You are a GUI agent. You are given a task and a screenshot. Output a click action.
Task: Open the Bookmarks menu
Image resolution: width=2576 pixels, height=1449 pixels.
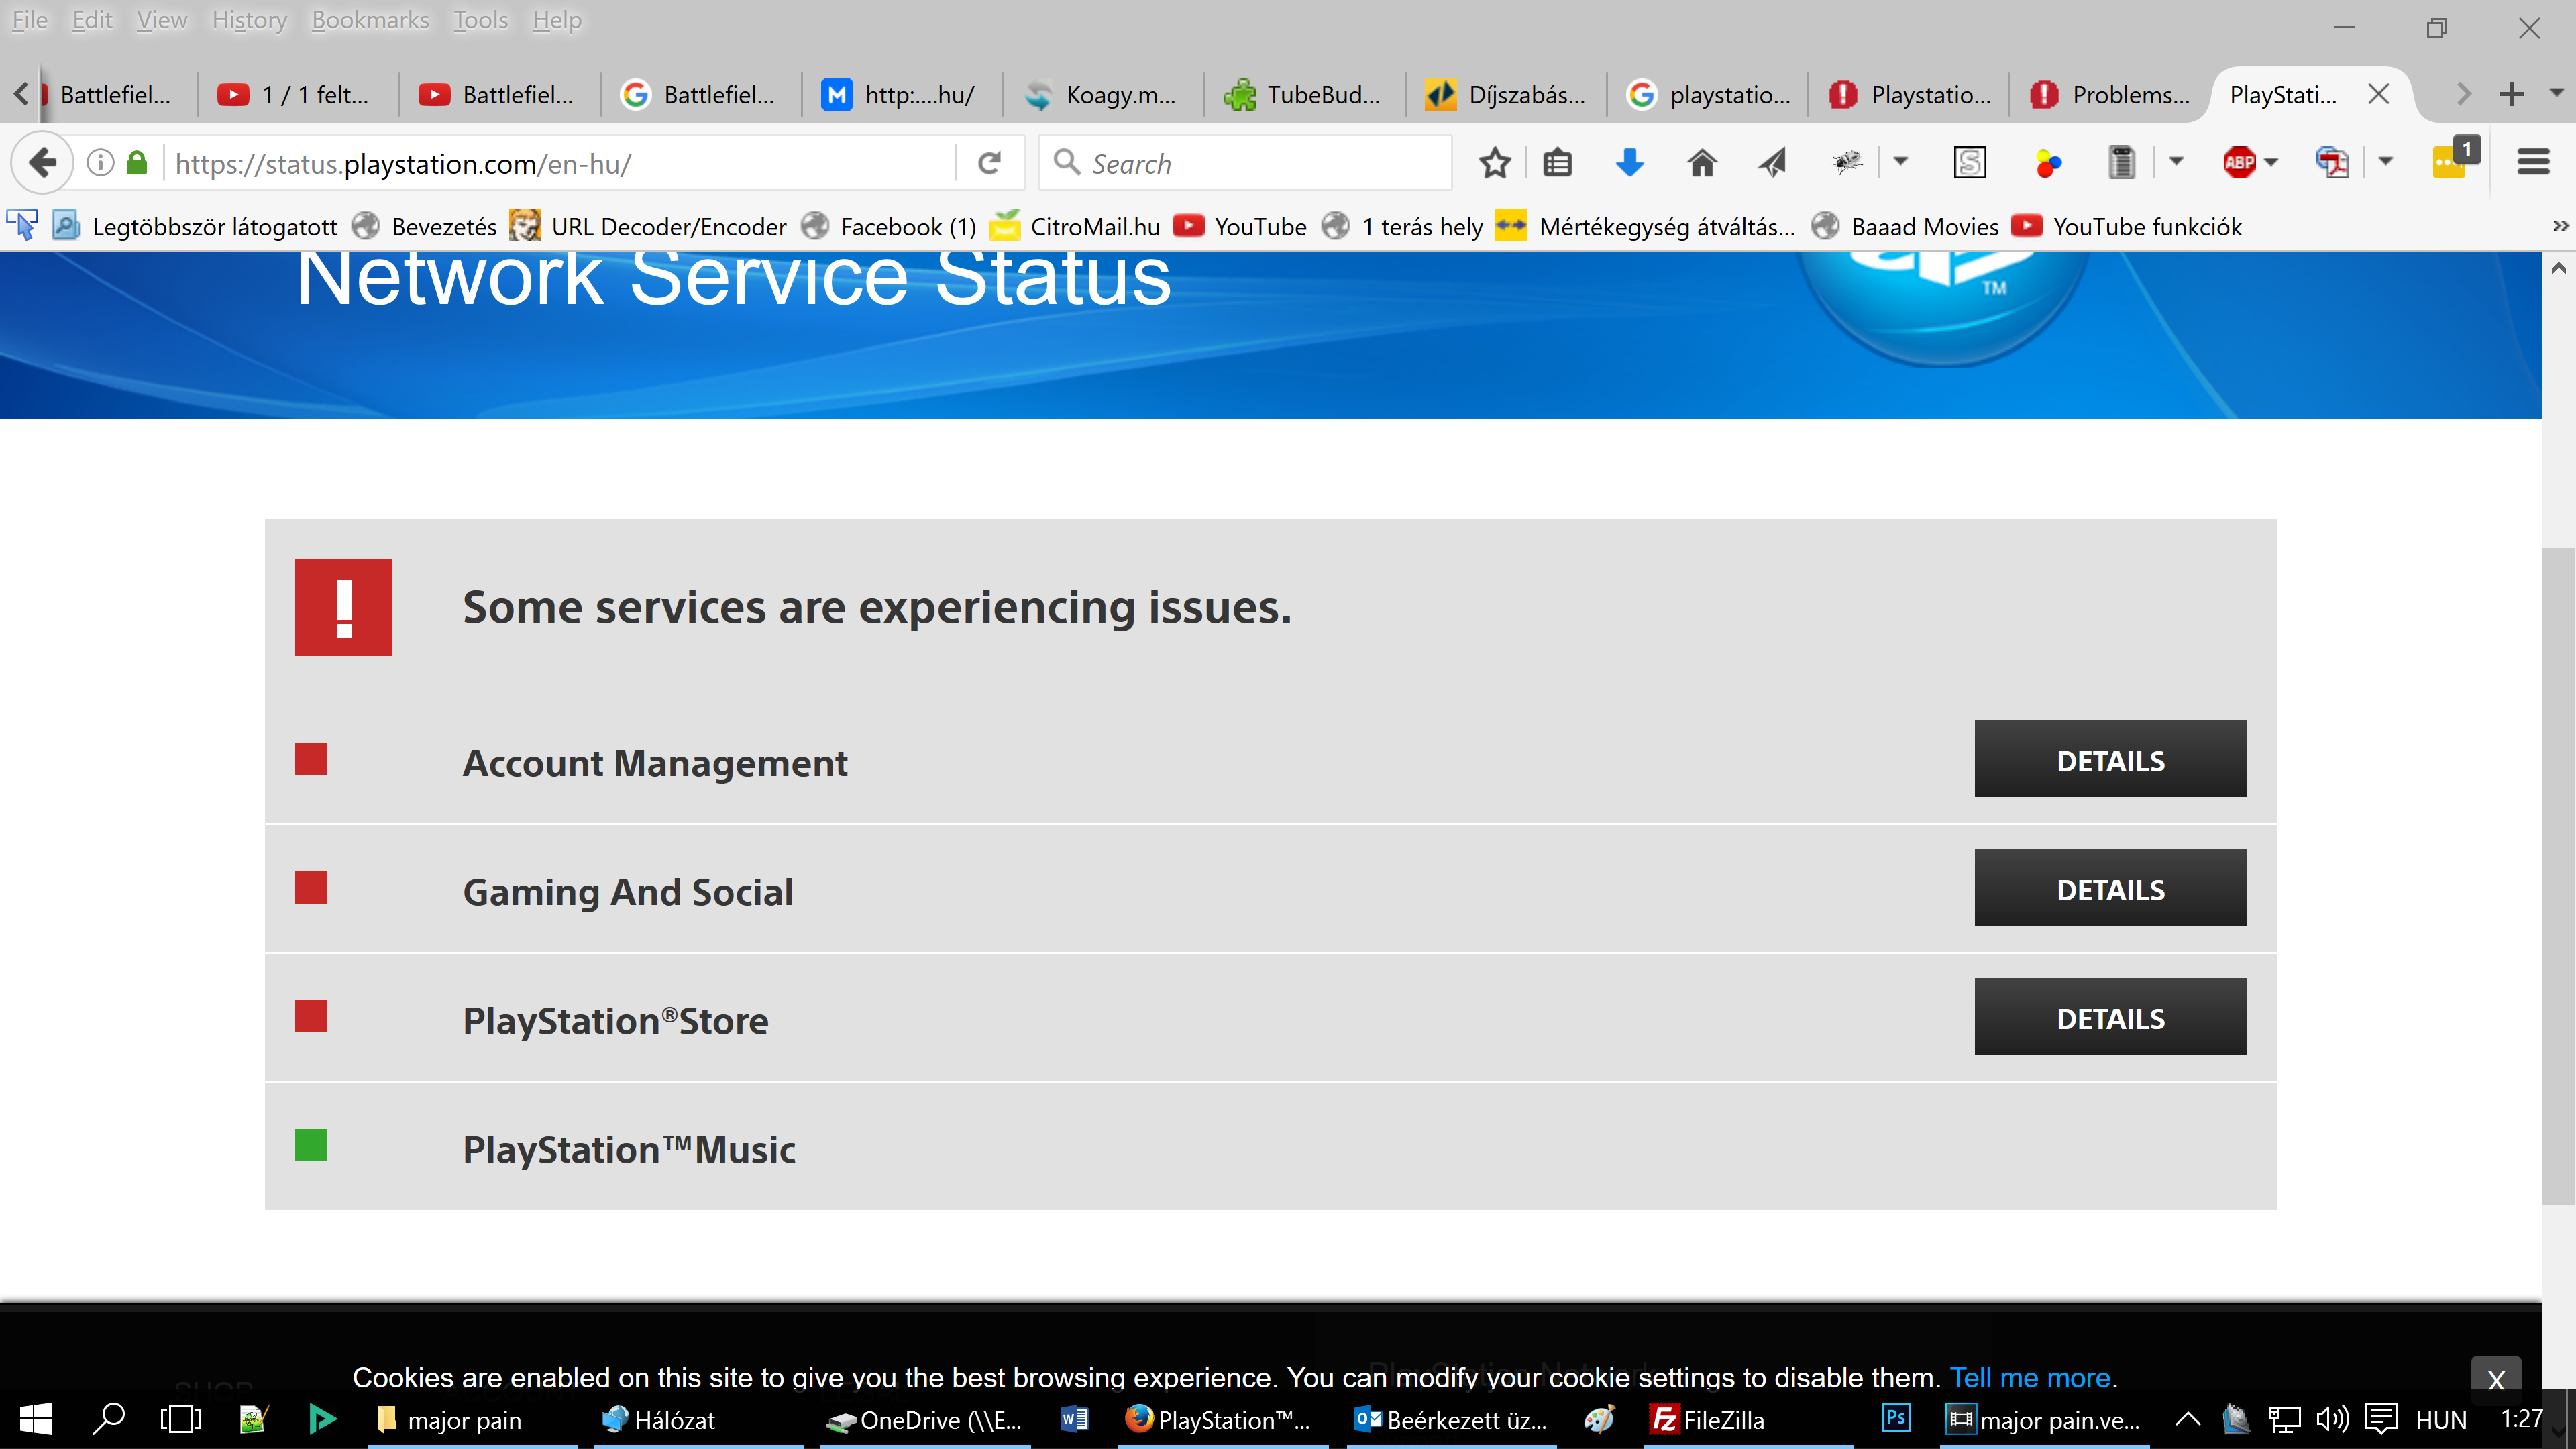[370, 20]
